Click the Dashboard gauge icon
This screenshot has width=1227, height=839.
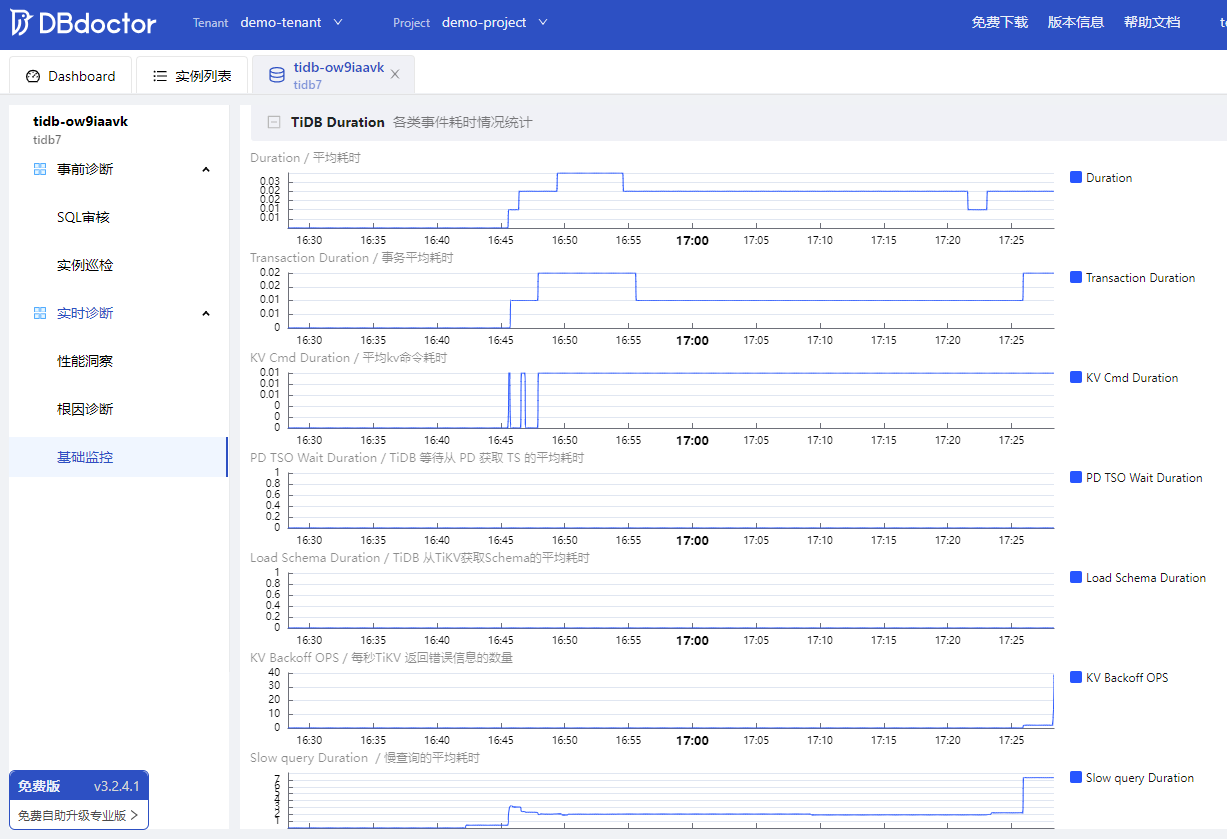click(x=33, y=76)
